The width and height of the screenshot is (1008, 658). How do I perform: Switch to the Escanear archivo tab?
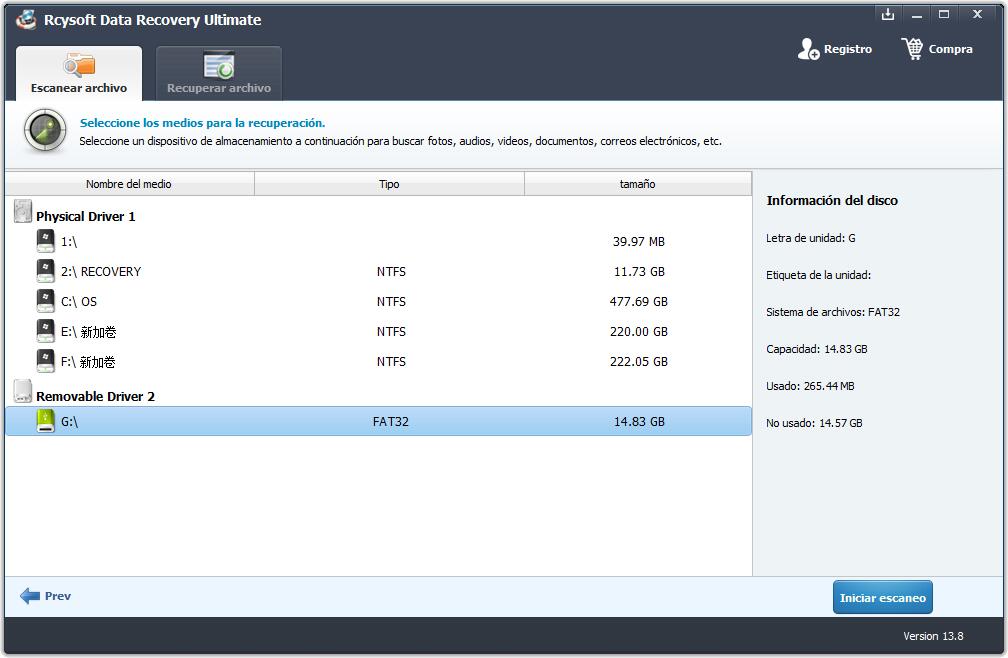(x=79, y=74)
